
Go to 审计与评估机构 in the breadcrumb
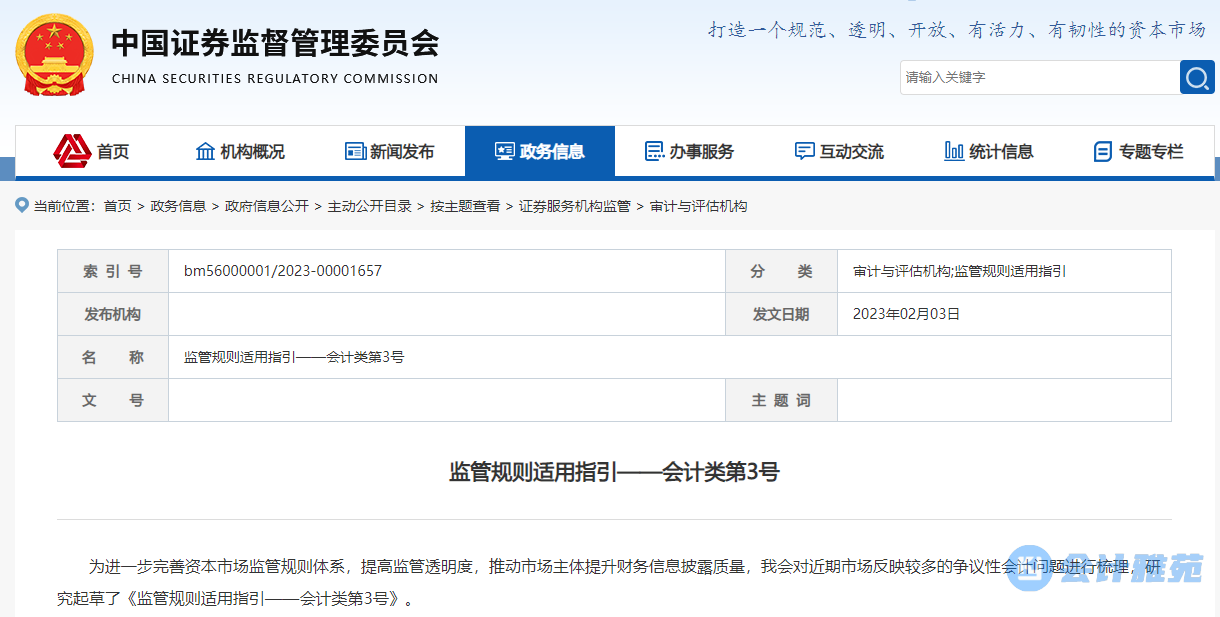tap(699, 206)
